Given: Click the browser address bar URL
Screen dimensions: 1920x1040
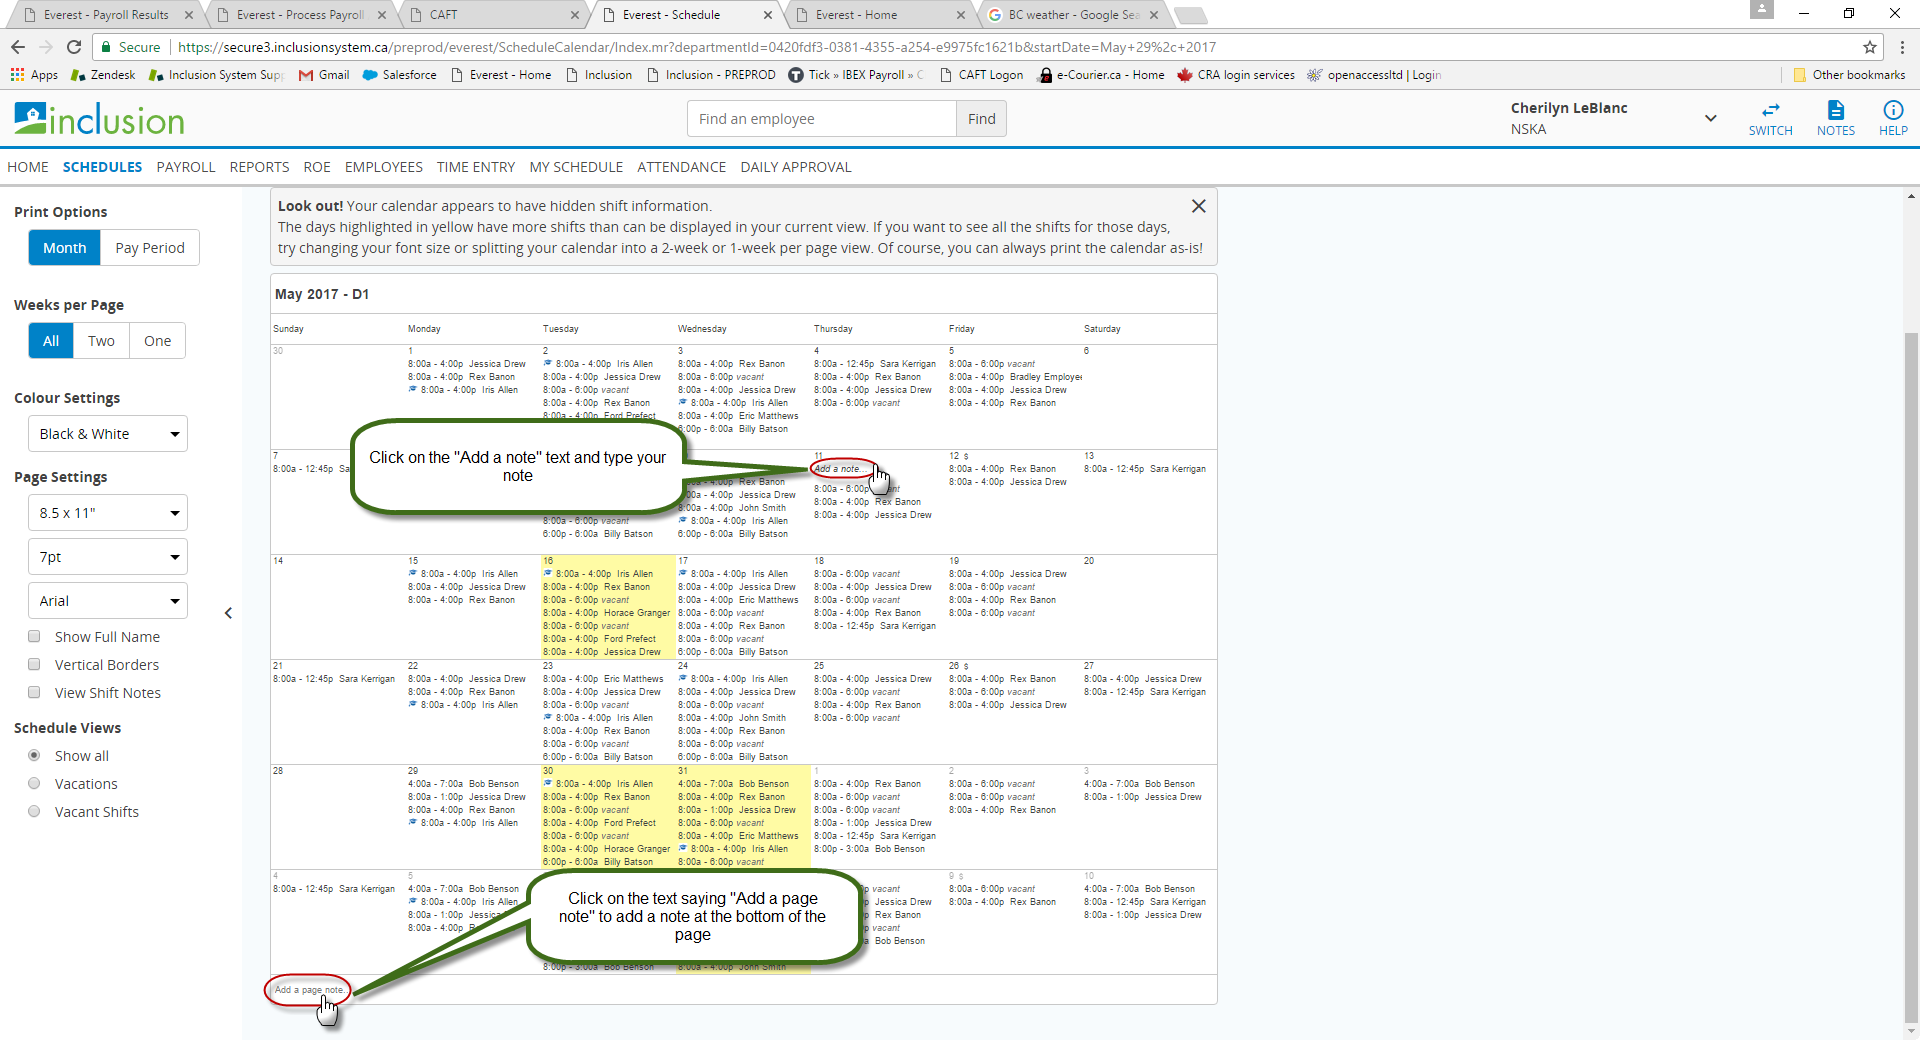Looking at the screenshot, I should 696,47.
